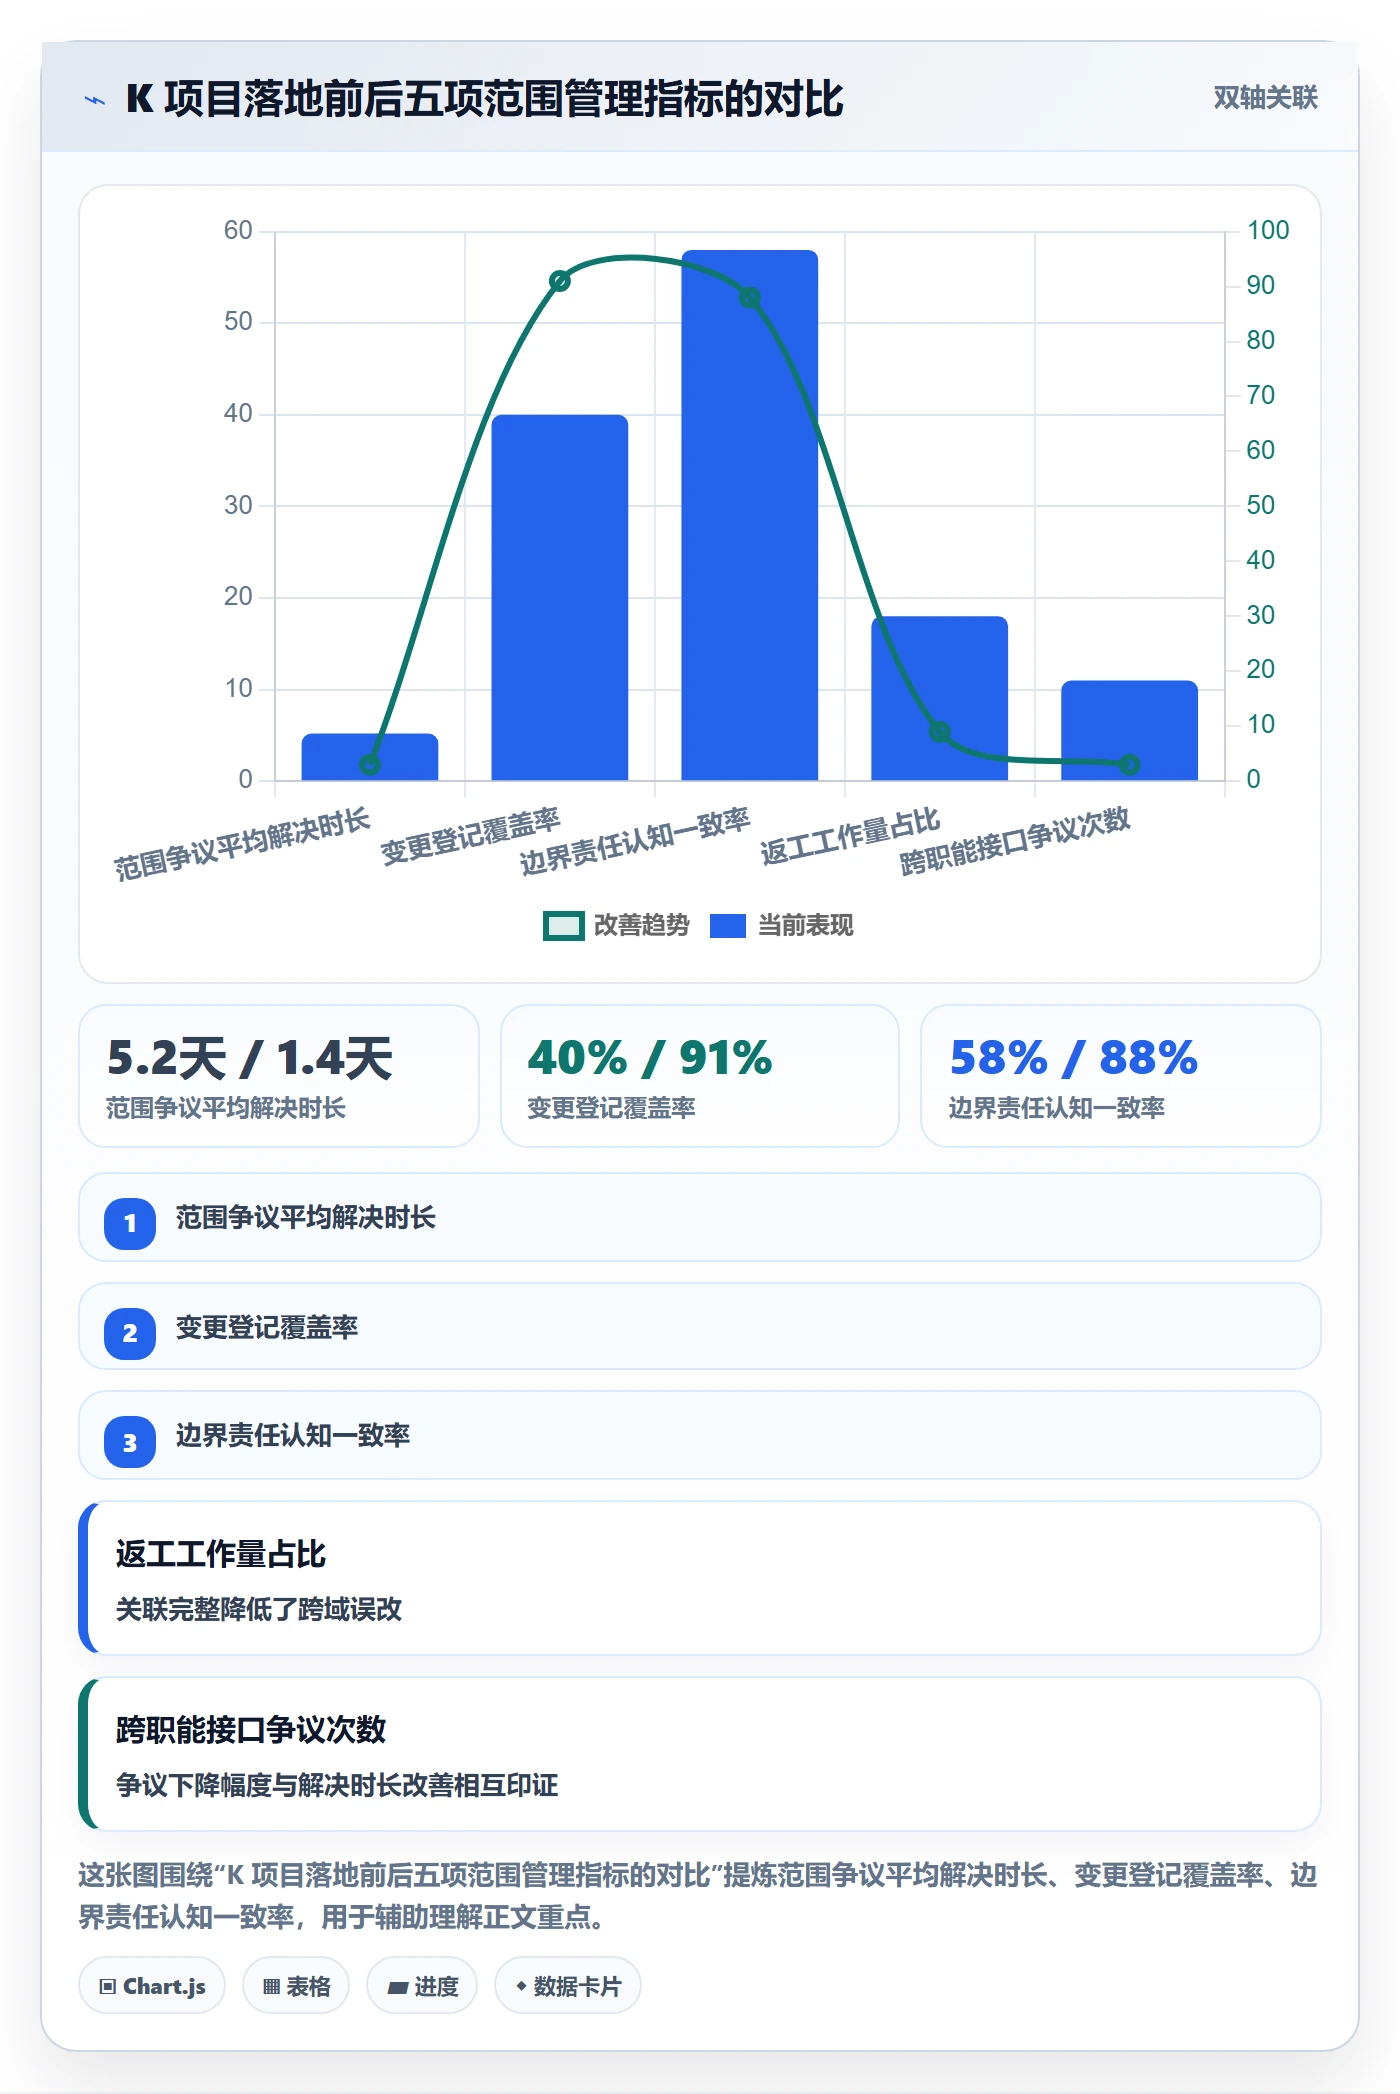Select list row 范围争议平均解决时长
Screen dimensions: 1400x2094
tap(700, 1218)
